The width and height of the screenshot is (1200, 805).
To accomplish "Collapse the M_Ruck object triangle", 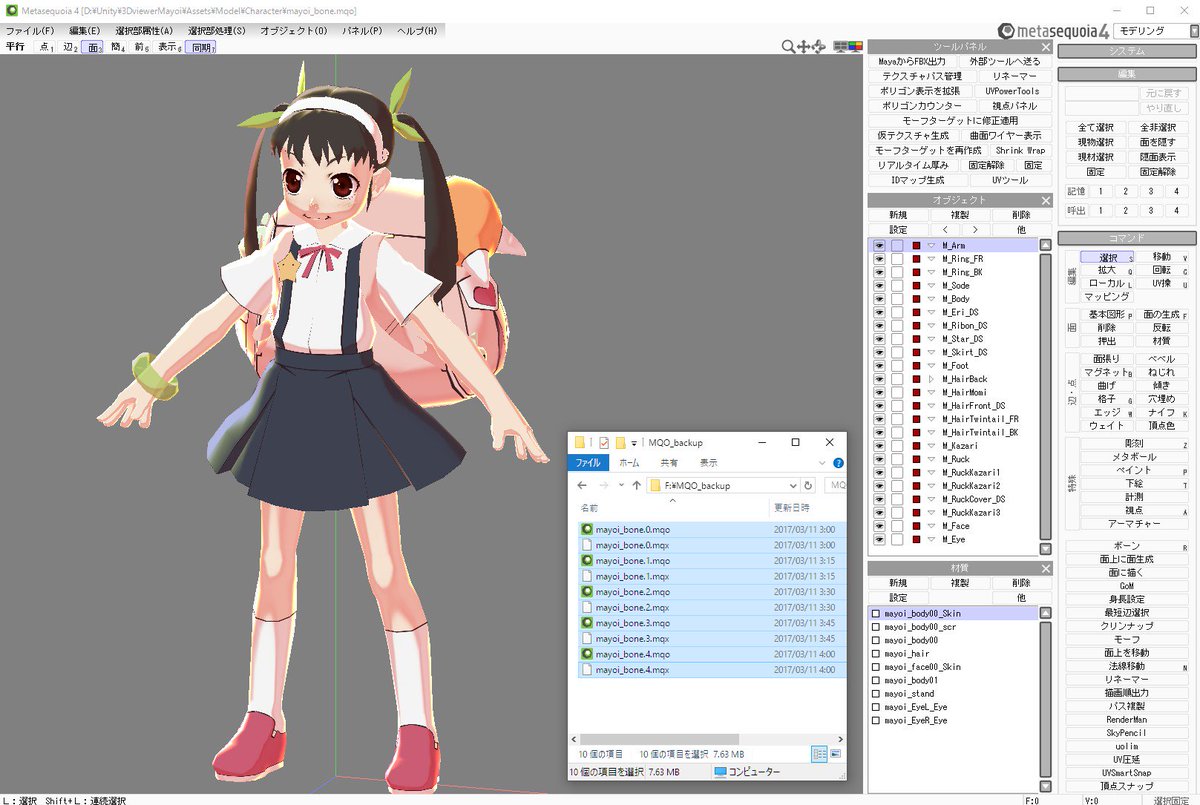I will tap(932, 459).
